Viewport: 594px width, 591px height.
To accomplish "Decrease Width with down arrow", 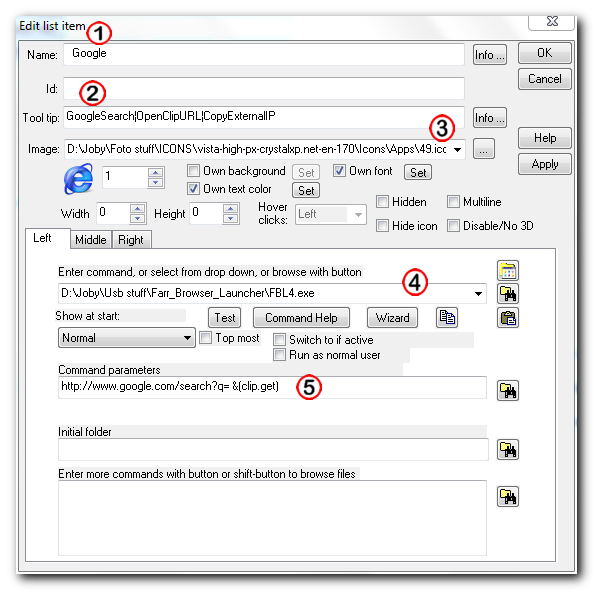I will tap(138, 219).
